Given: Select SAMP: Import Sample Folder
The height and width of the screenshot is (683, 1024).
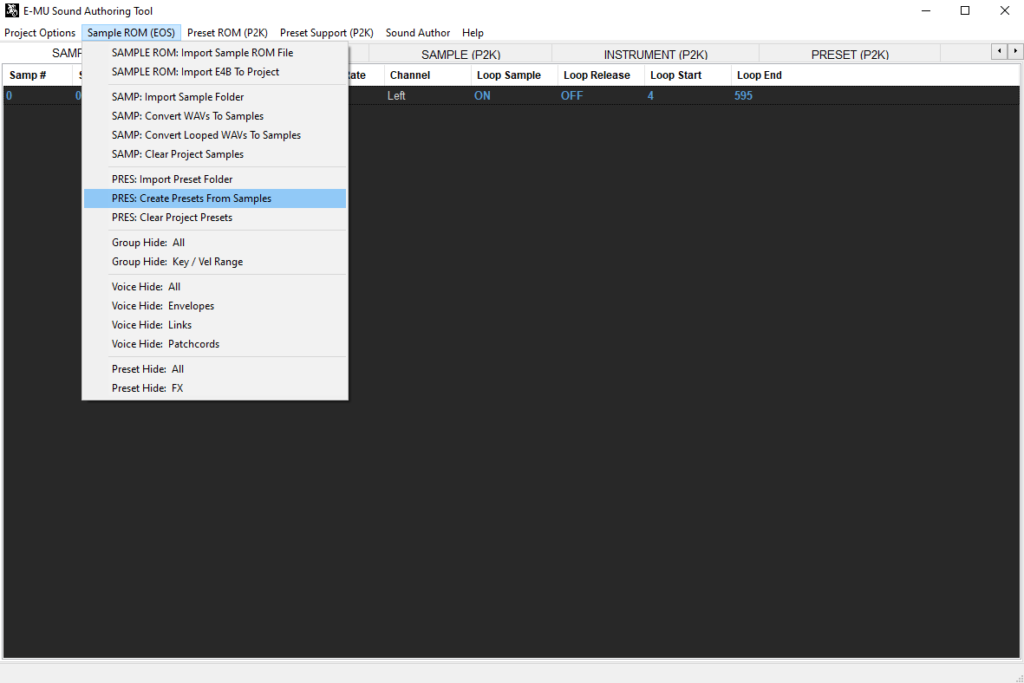Looking at the screenshot, I should pyautogui.click(x=215, y=97).
